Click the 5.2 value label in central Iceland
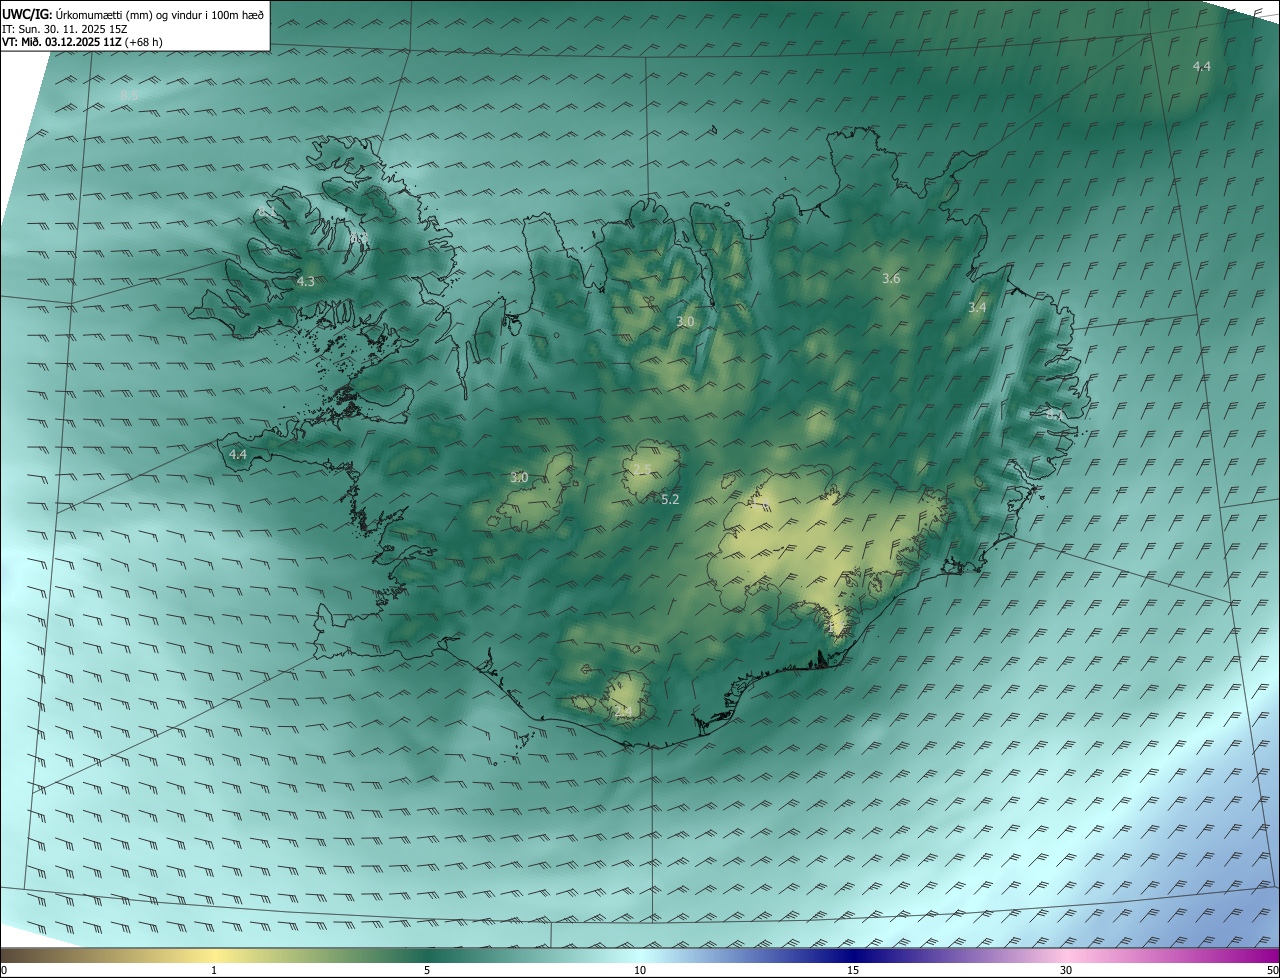This screenshot has width=1280, height=978. click(670, 499)
